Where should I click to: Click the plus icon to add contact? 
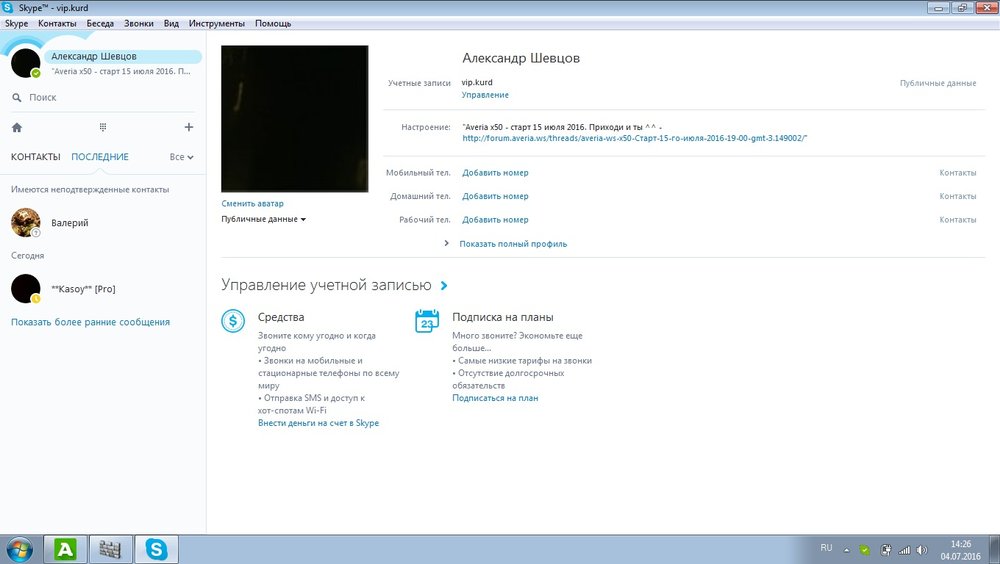click(189, 127)
